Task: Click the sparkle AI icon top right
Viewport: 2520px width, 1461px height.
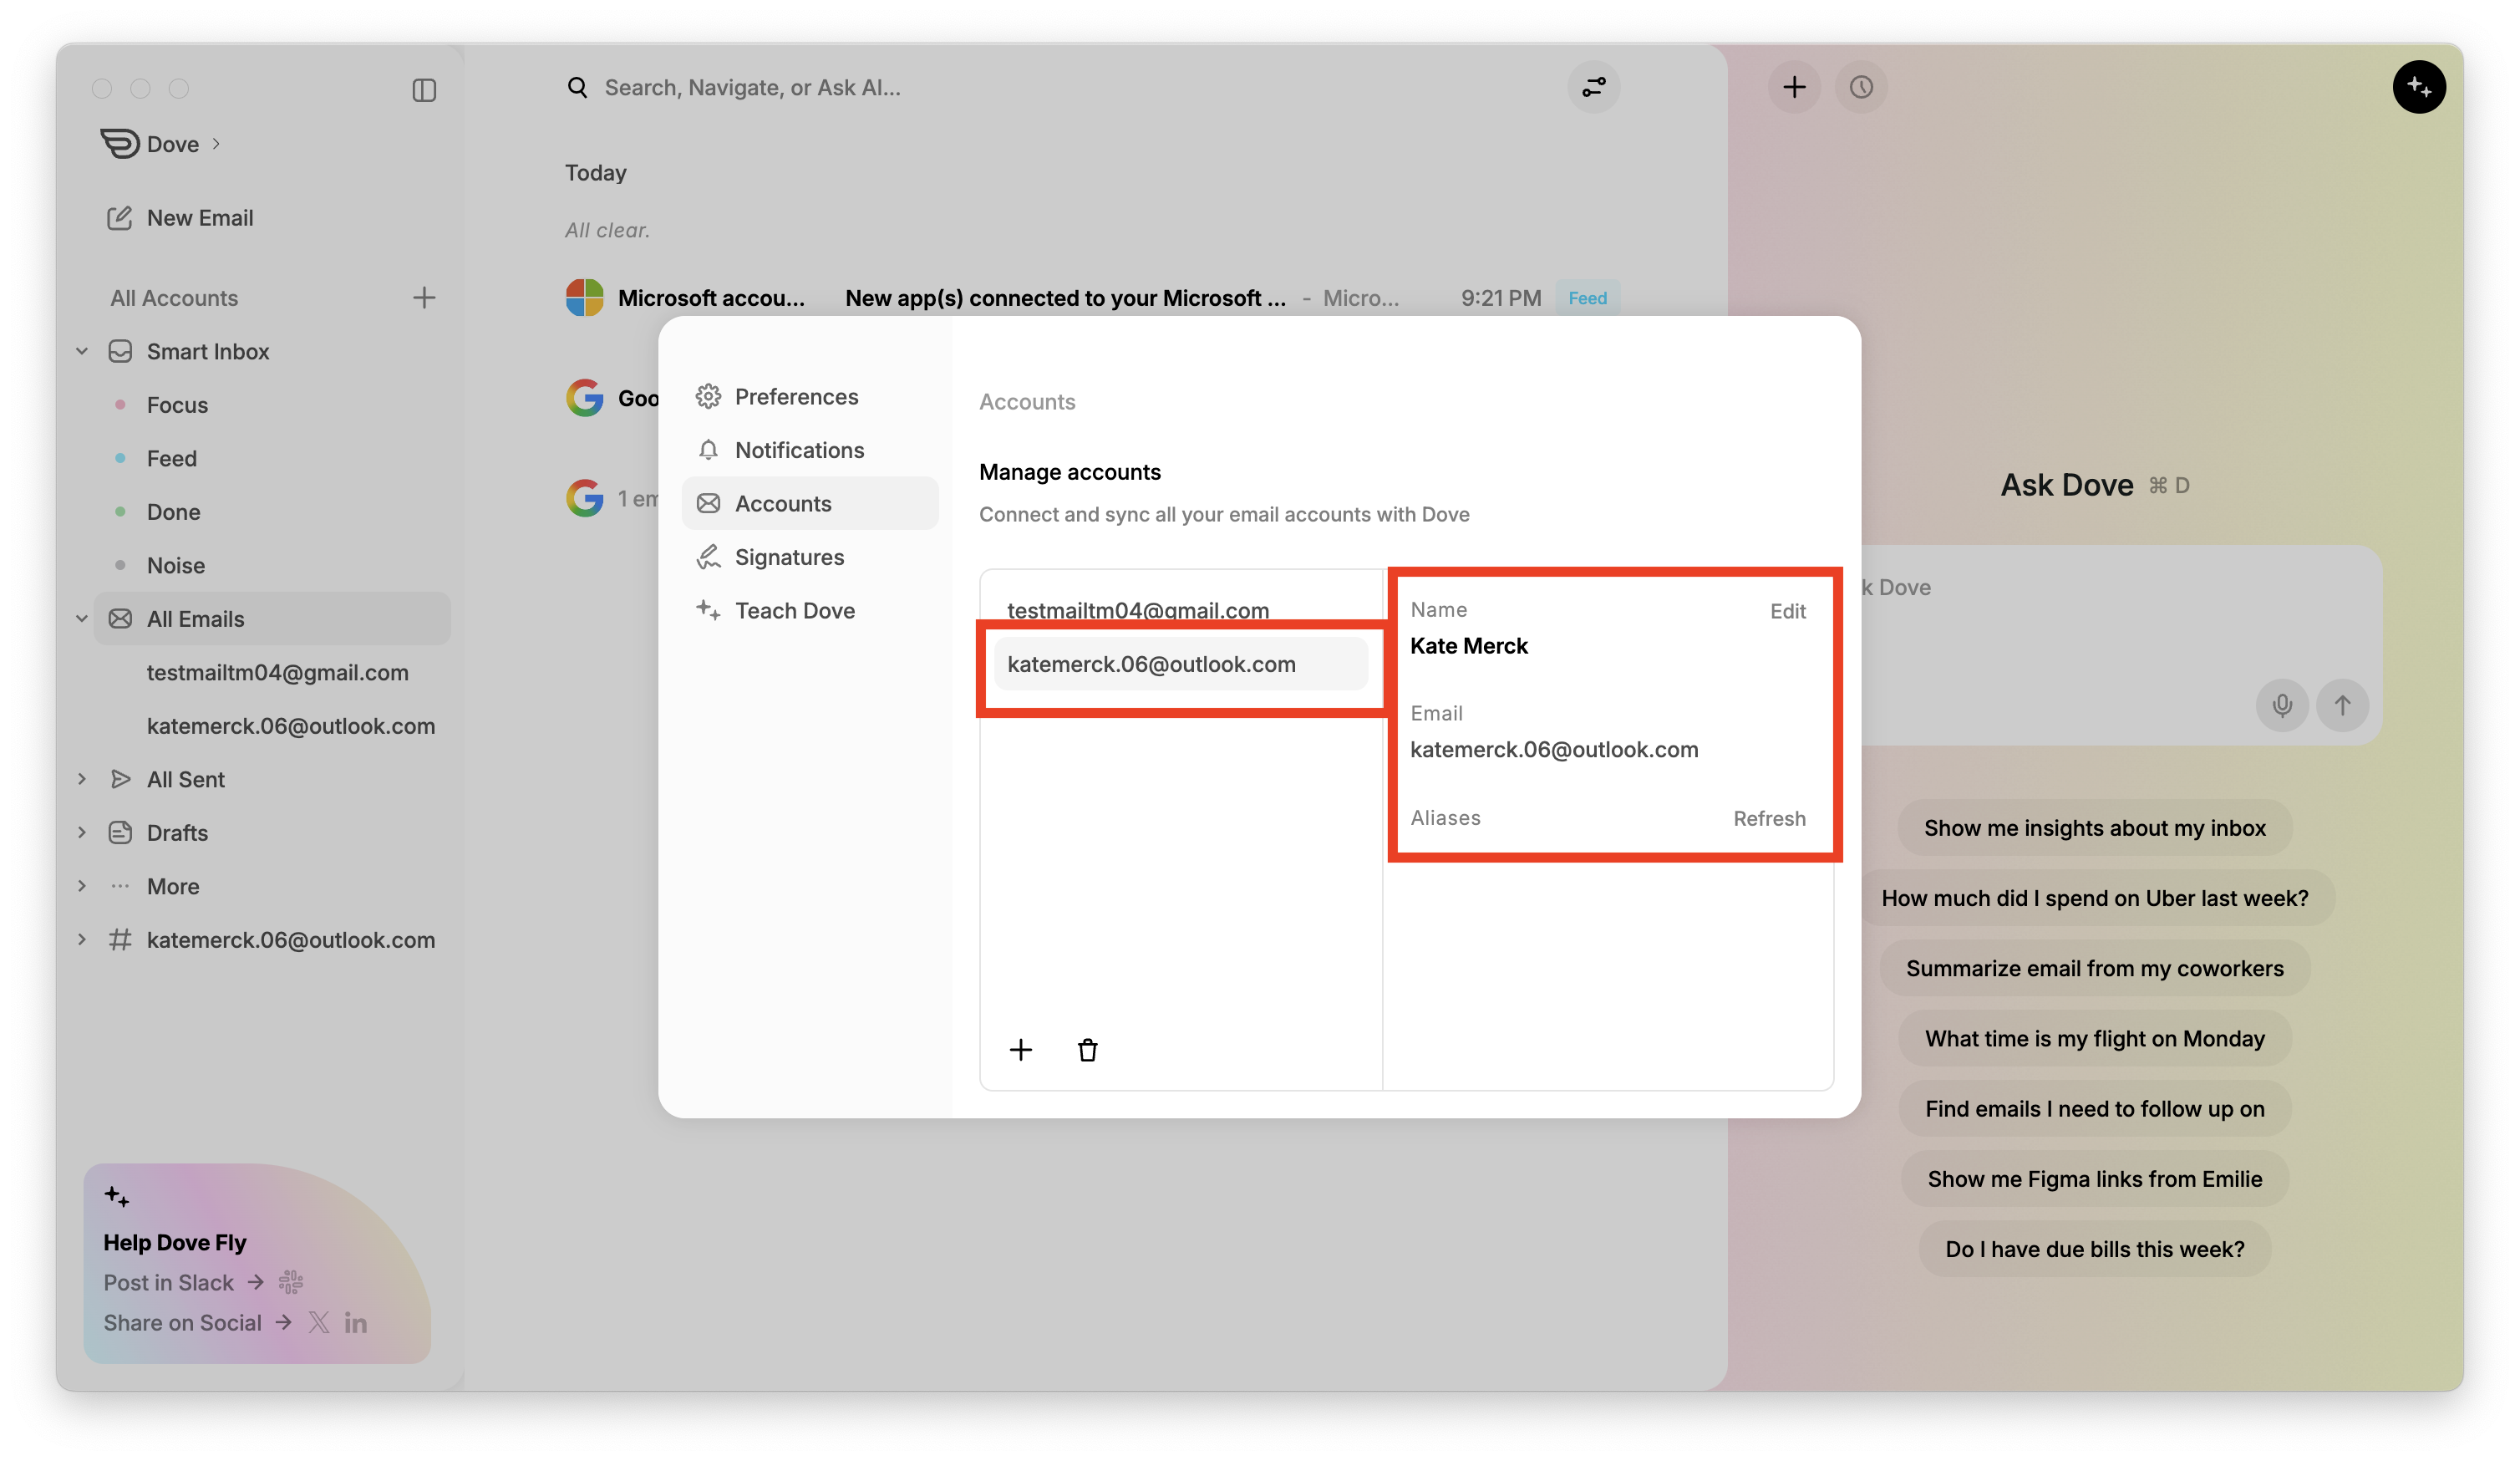Action: tap(2418, 87)
